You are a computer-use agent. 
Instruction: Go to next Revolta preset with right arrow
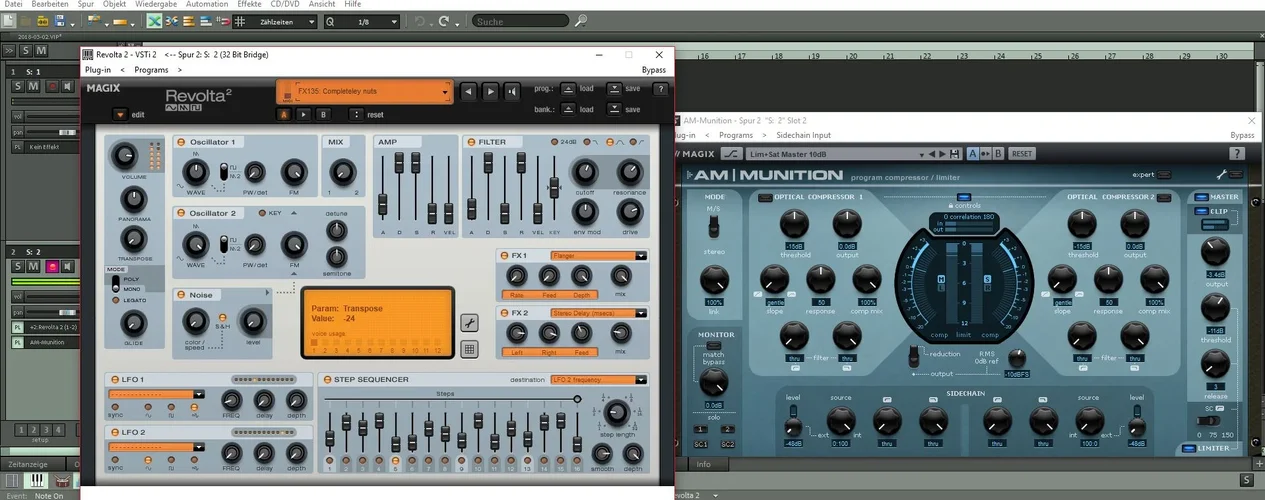pos(490,91)
